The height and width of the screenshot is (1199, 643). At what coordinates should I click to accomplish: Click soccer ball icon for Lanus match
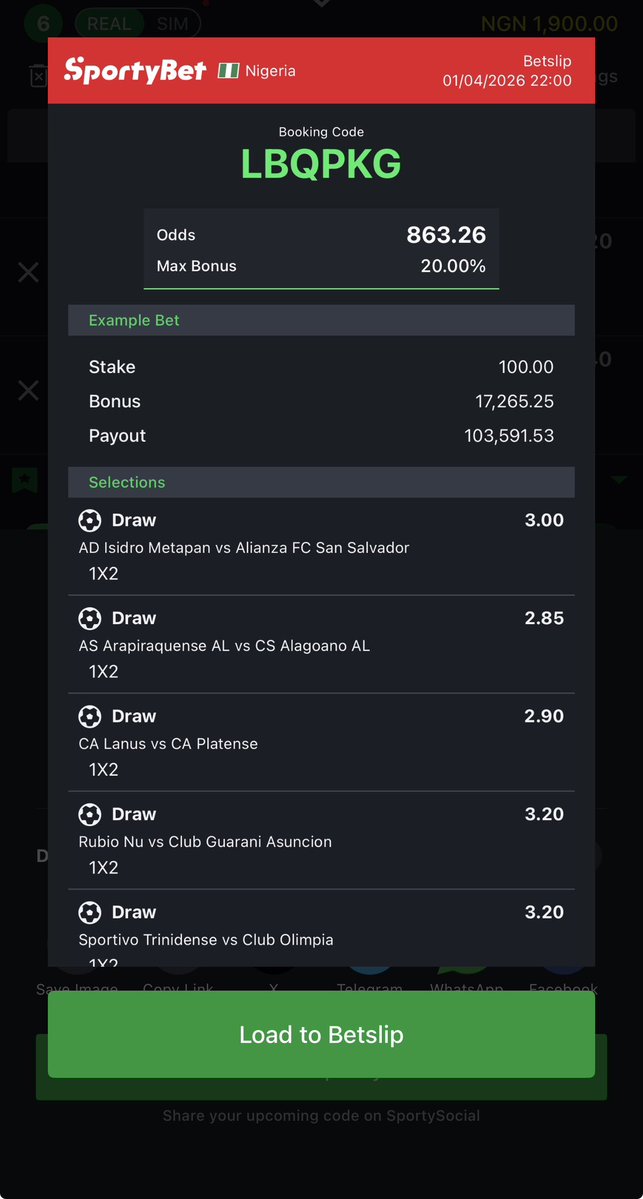pyautogui.click(x=90, y=716)
